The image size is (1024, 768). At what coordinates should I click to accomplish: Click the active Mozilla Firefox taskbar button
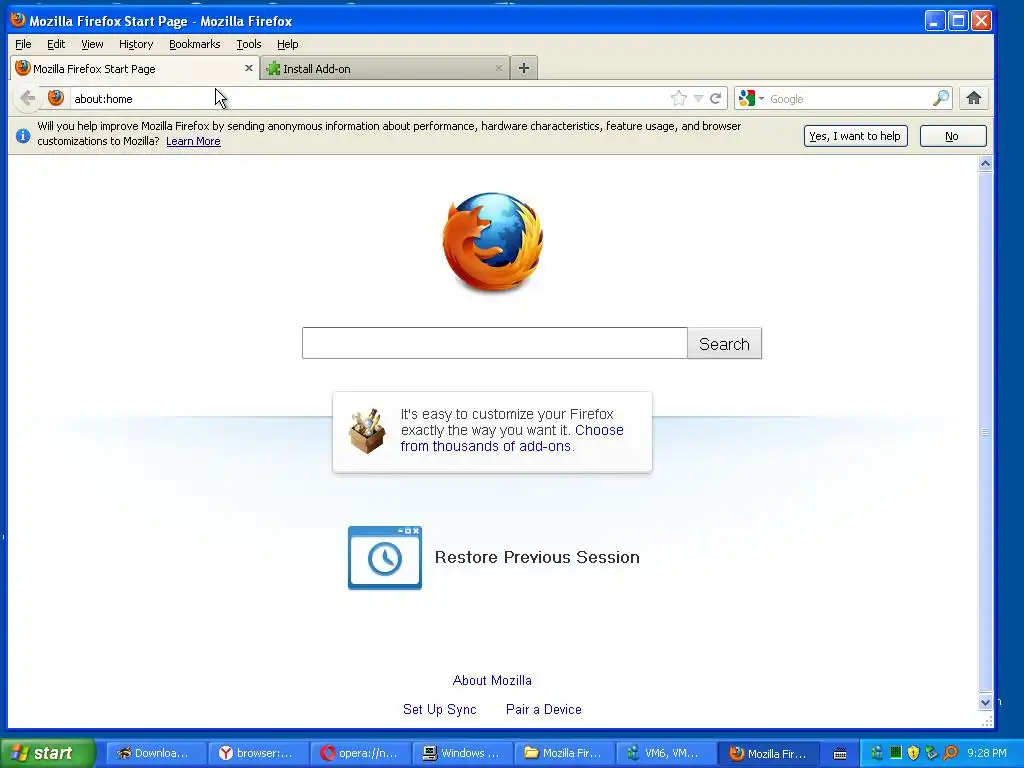[769, 753]
